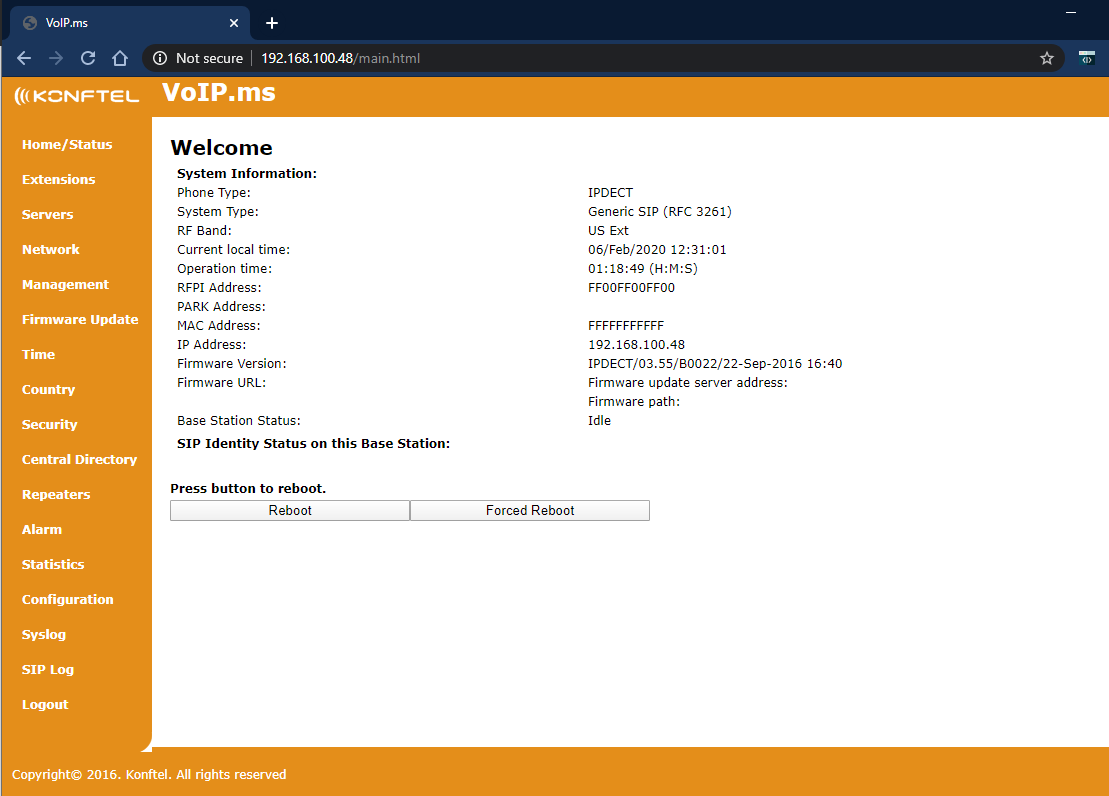The width and height of the screenshot is (1109, 796).
Task: Click the Konftel copyright footer text
Action: pos(149,775)
